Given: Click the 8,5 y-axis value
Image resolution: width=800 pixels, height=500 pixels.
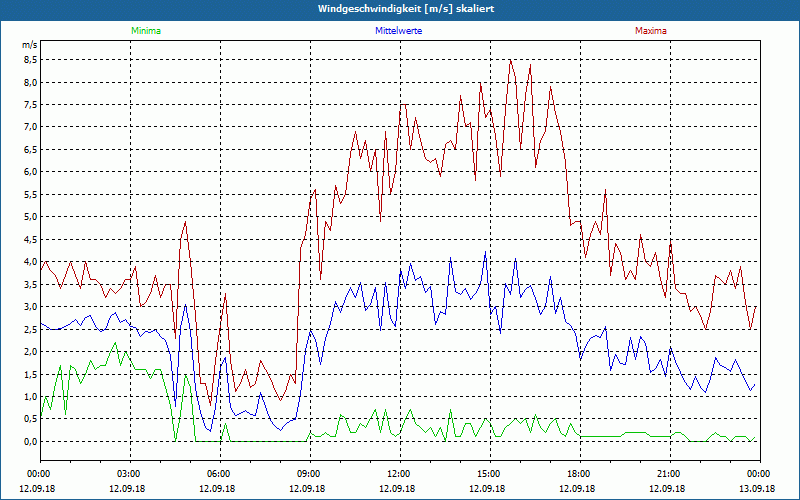Looking at the screenshot, I should click(31, 60).
